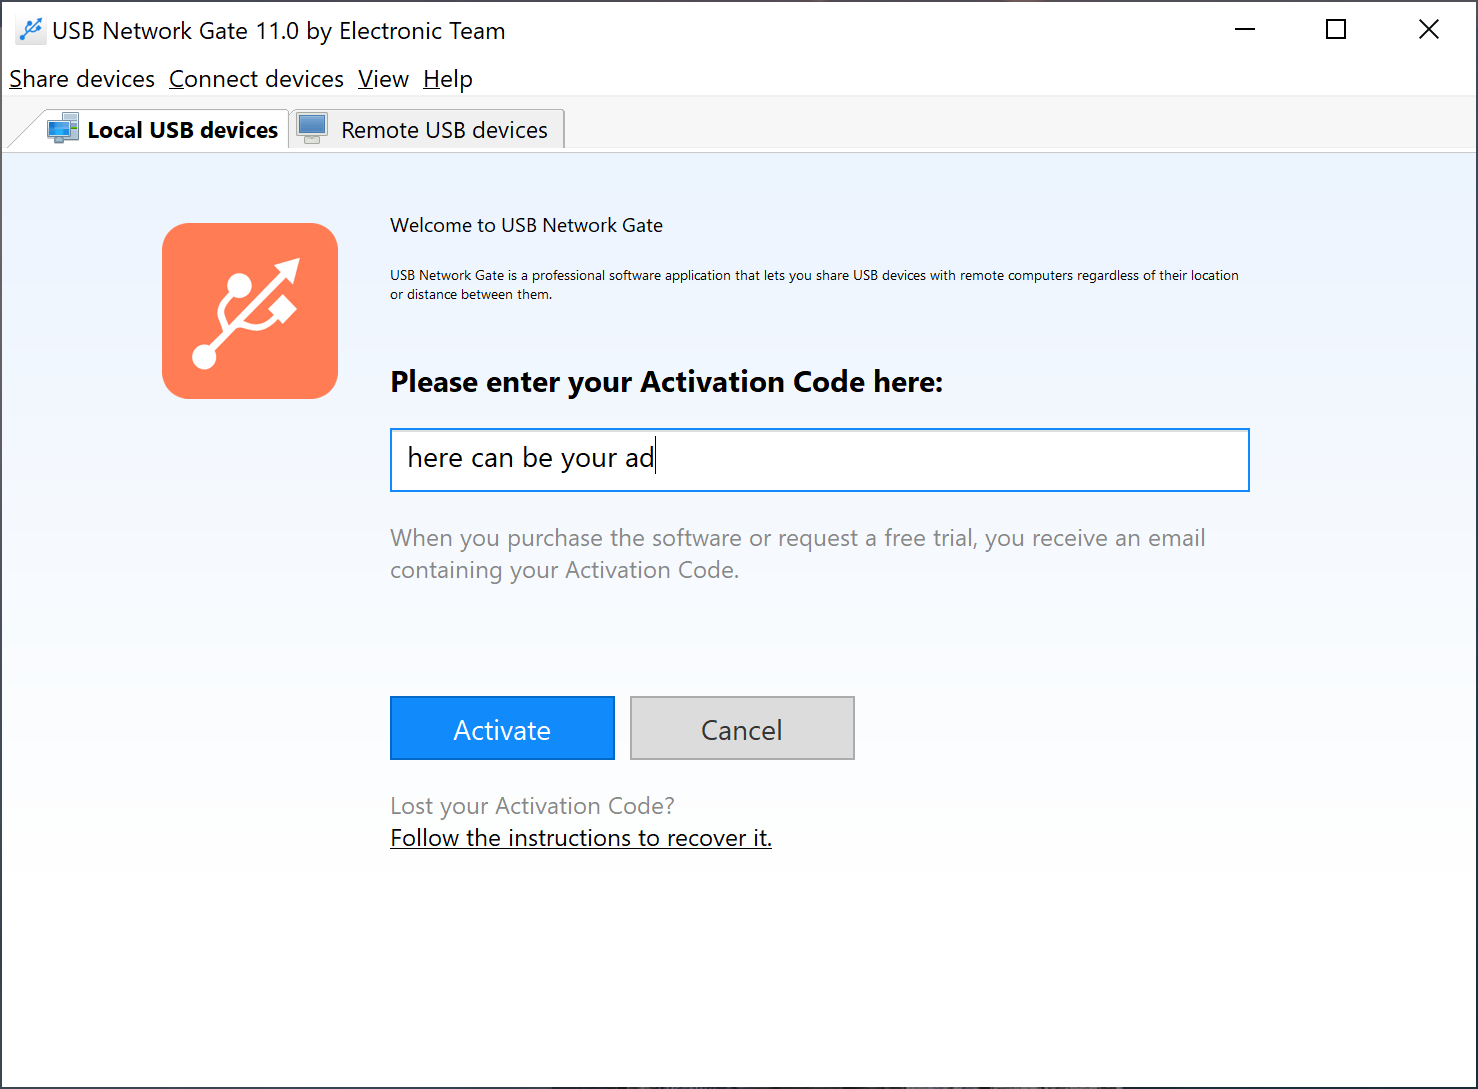Open the Help menu

pos(448,79)
